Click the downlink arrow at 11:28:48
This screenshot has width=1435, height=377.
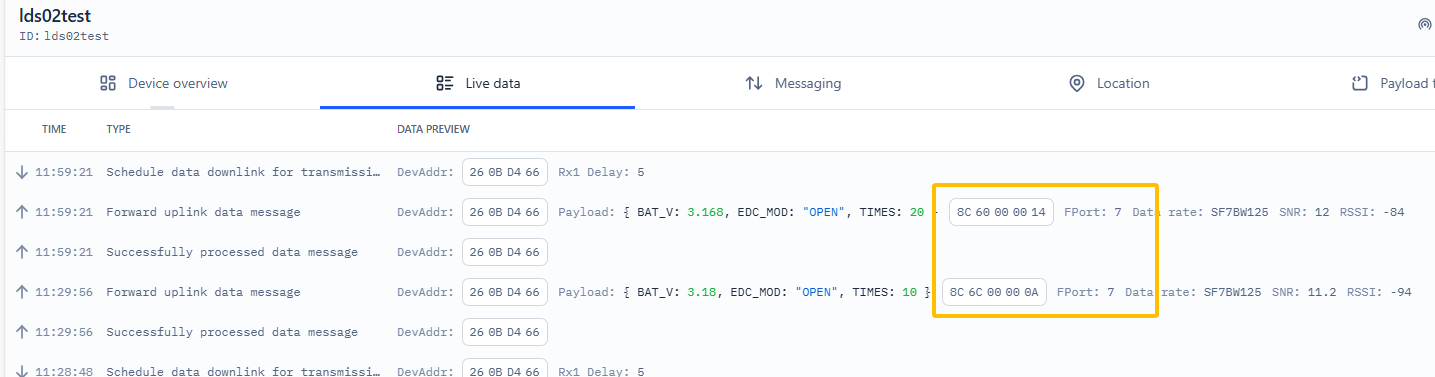[22, 370]
